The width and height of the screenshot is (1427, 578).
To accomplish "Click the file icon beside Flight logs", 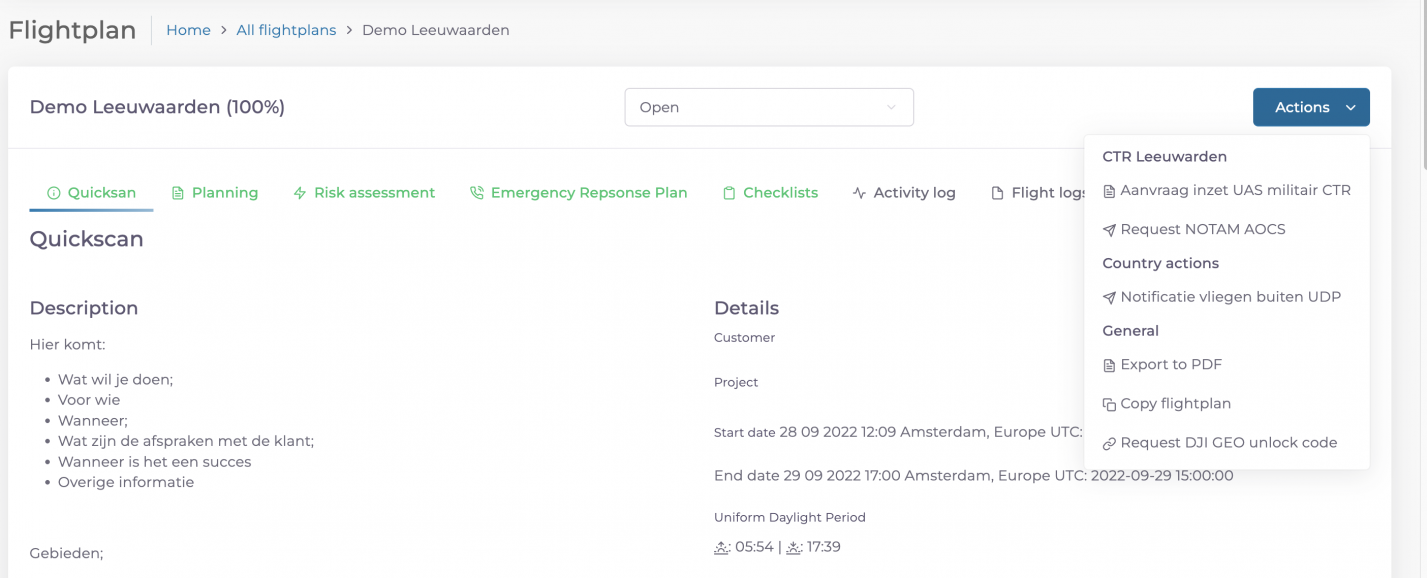I will 997,193.
